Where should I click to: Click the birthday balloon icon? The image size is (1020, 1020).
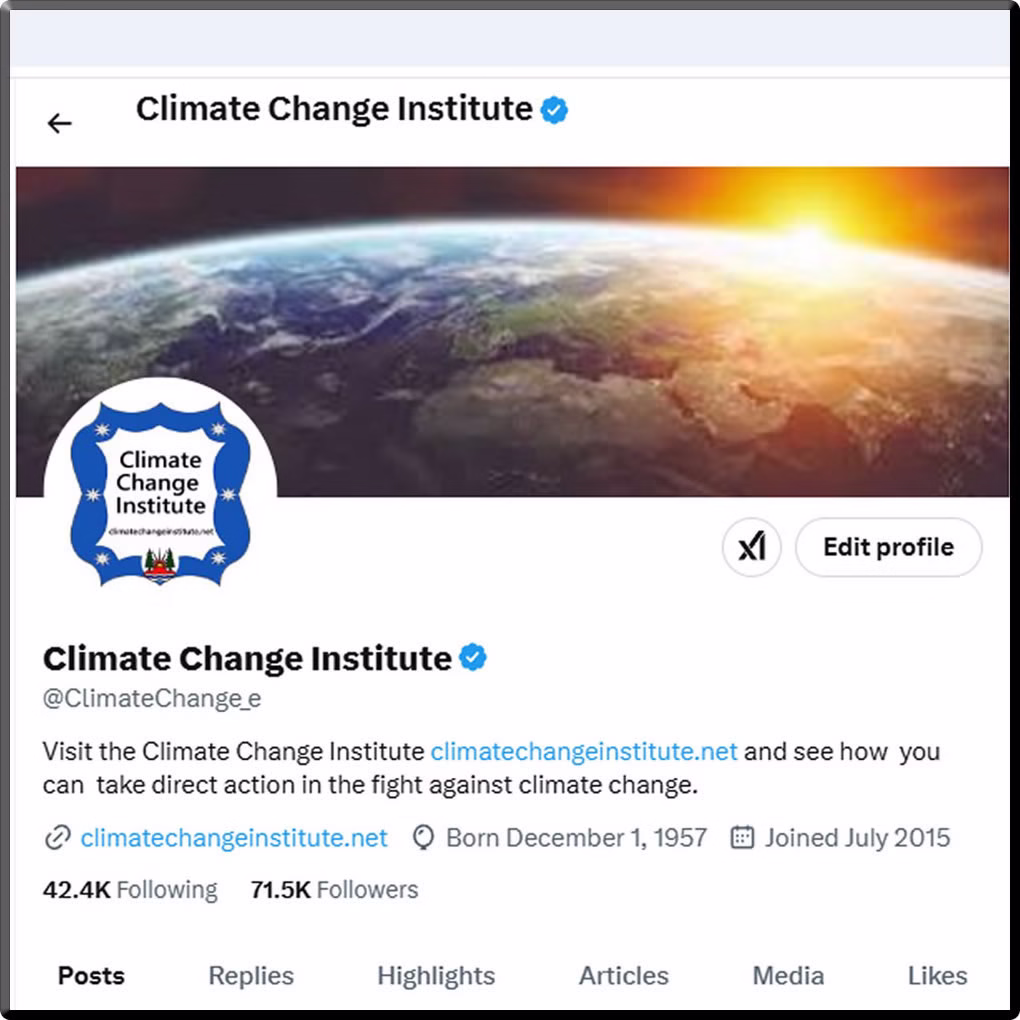coord(424,838)
